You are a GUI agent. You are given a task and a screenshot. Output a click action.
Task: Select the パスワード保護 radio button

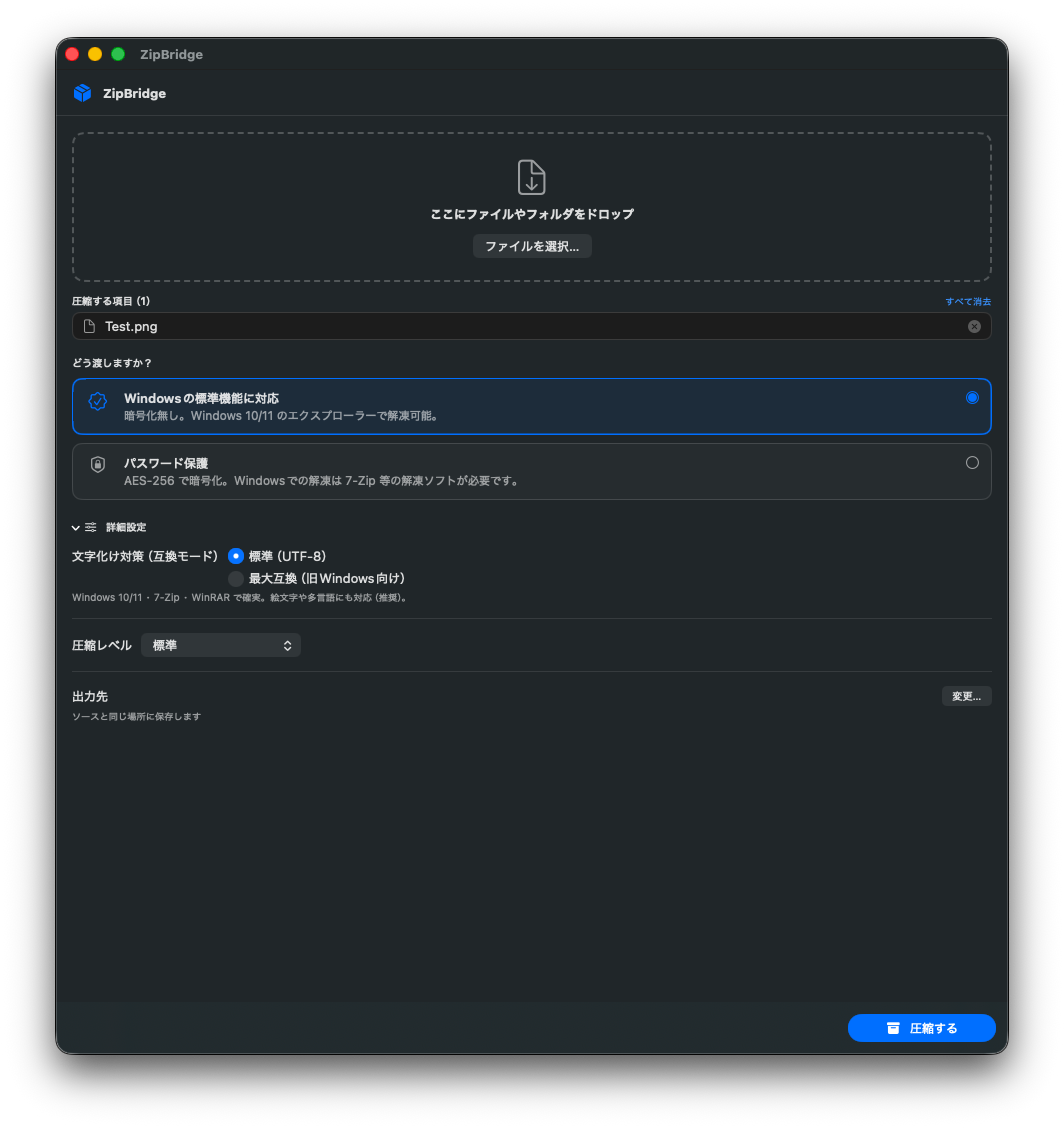click(x=972, y=463)
